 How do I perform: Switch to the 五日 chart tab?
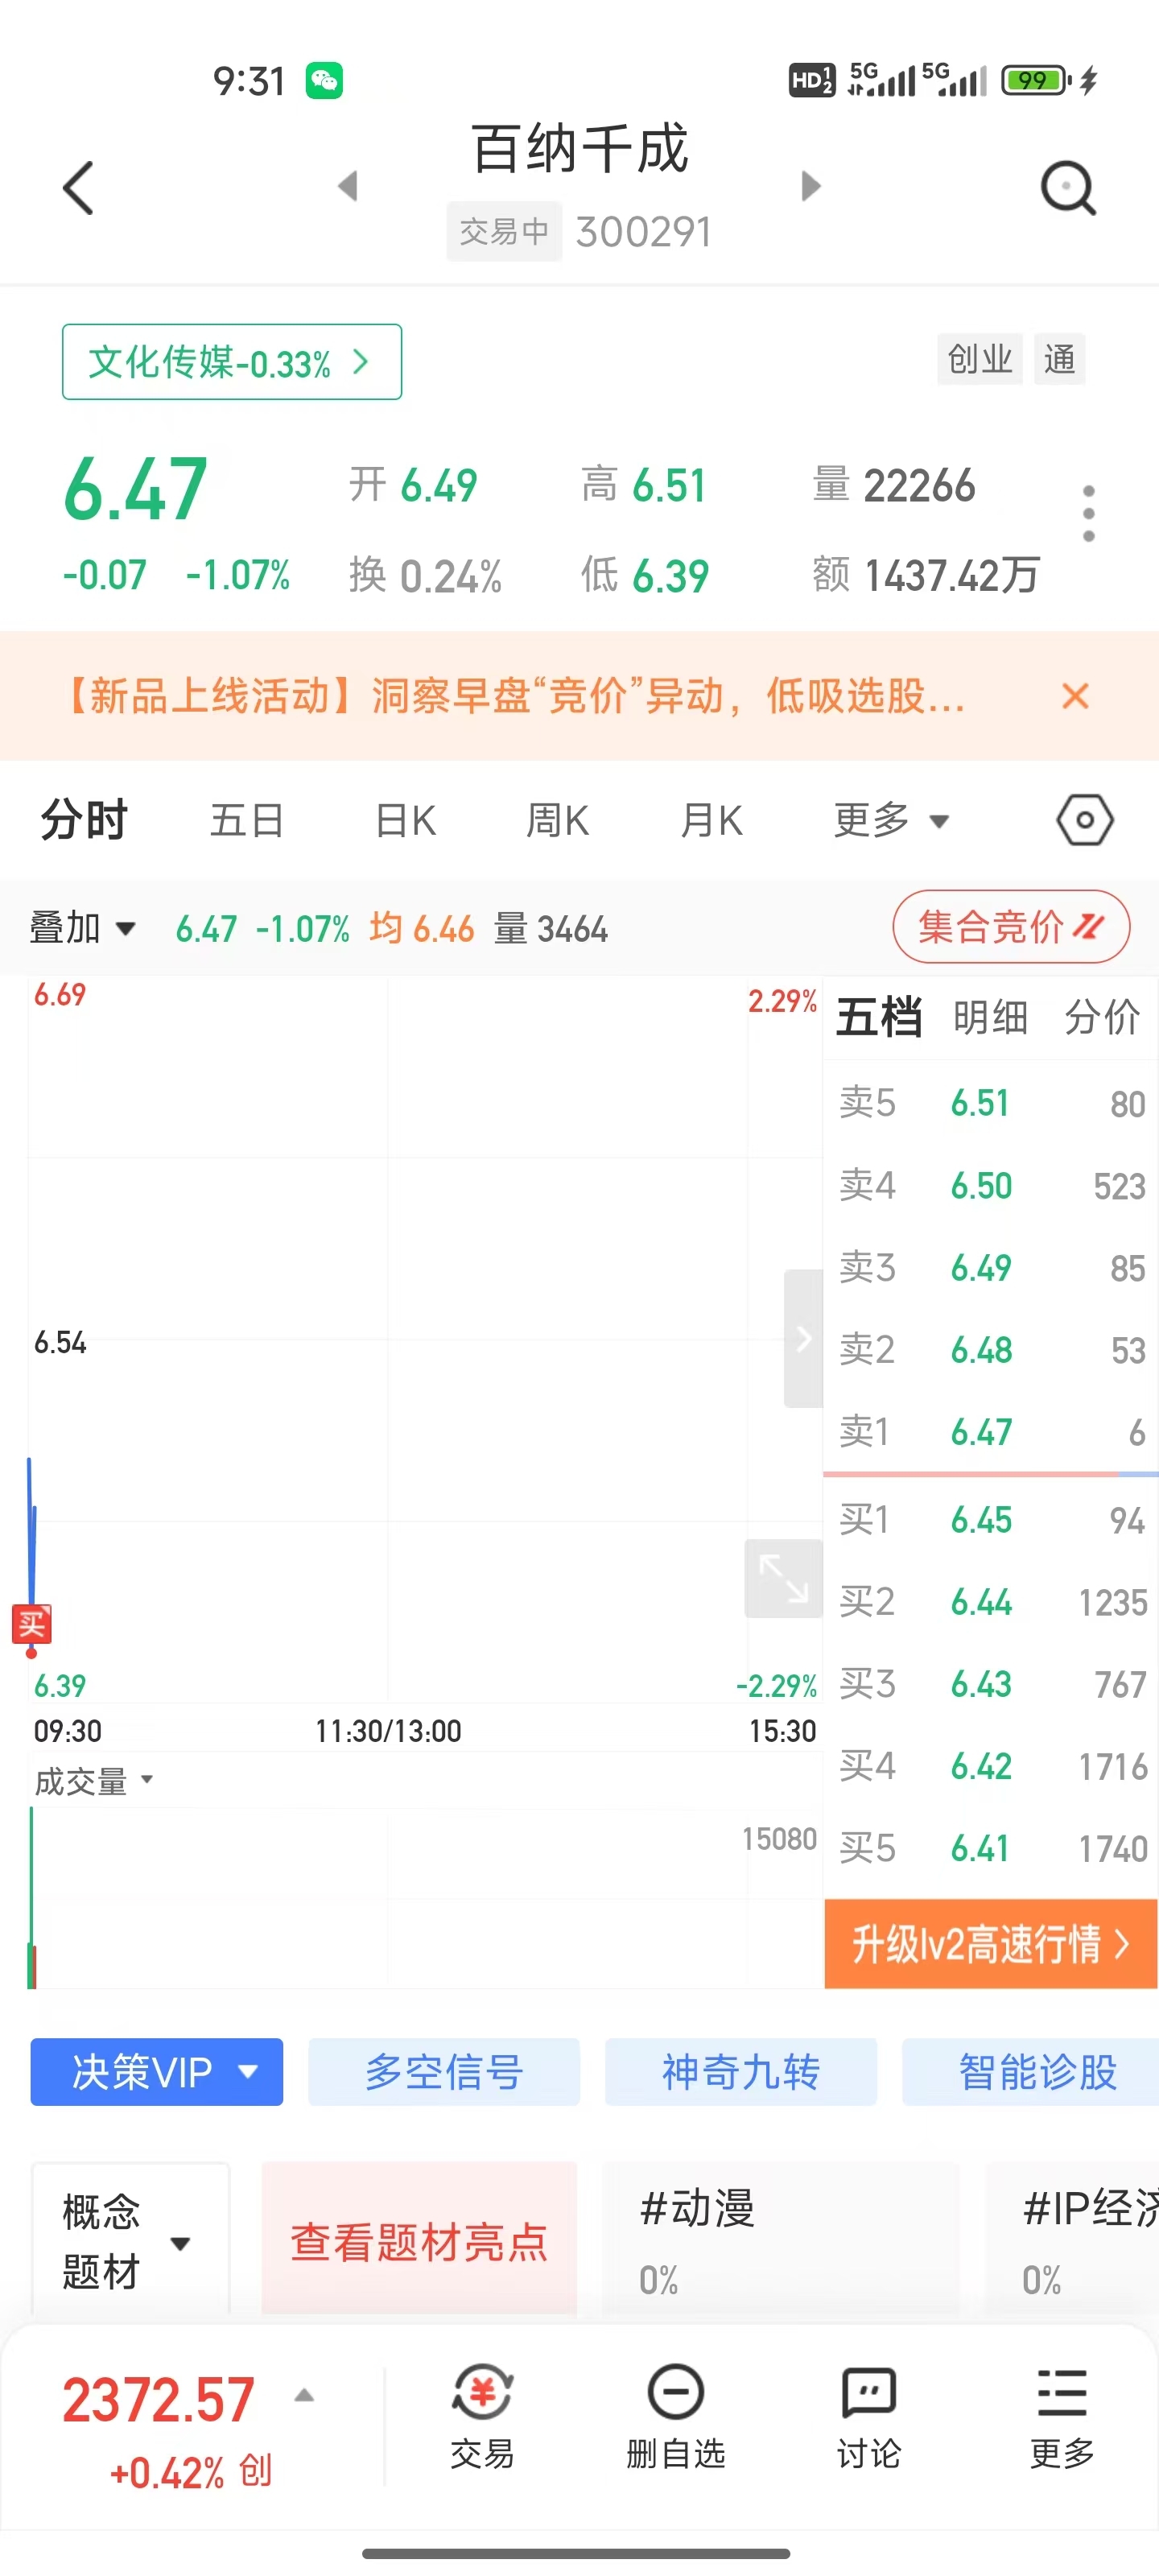pos(247,820)
